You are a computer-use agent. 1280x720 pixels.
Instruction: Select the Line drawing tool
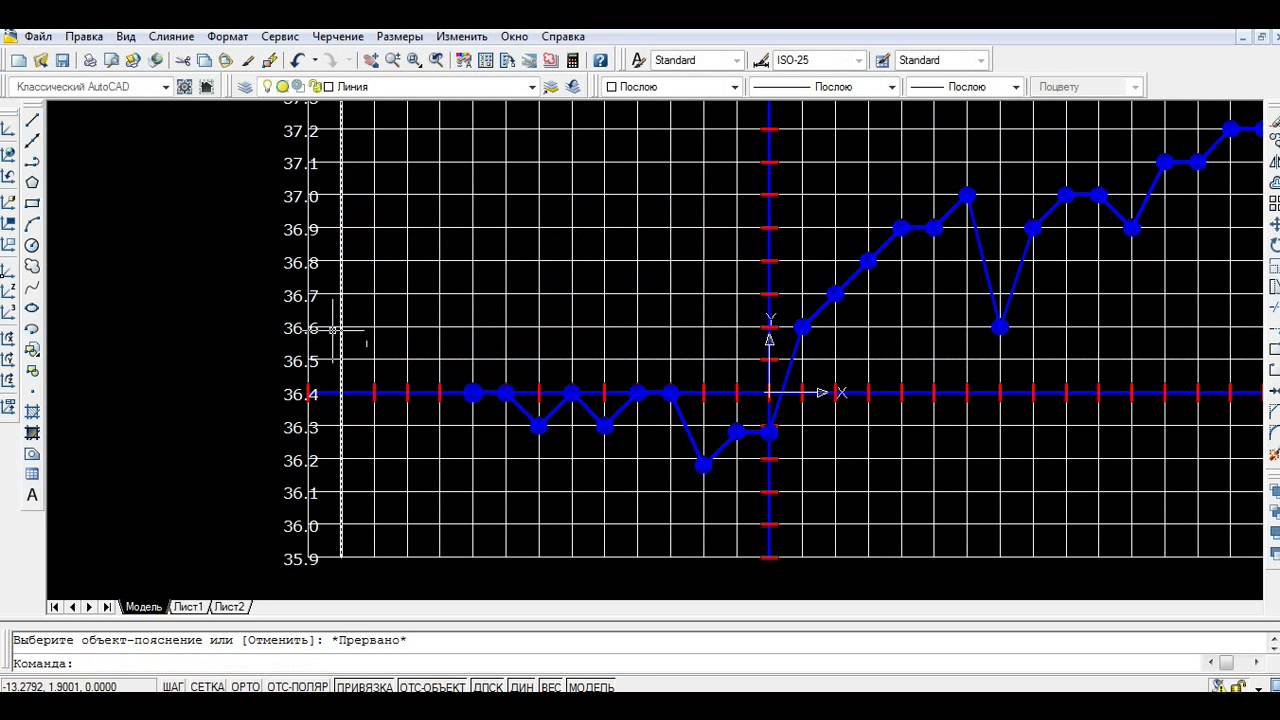pos(32,119)
